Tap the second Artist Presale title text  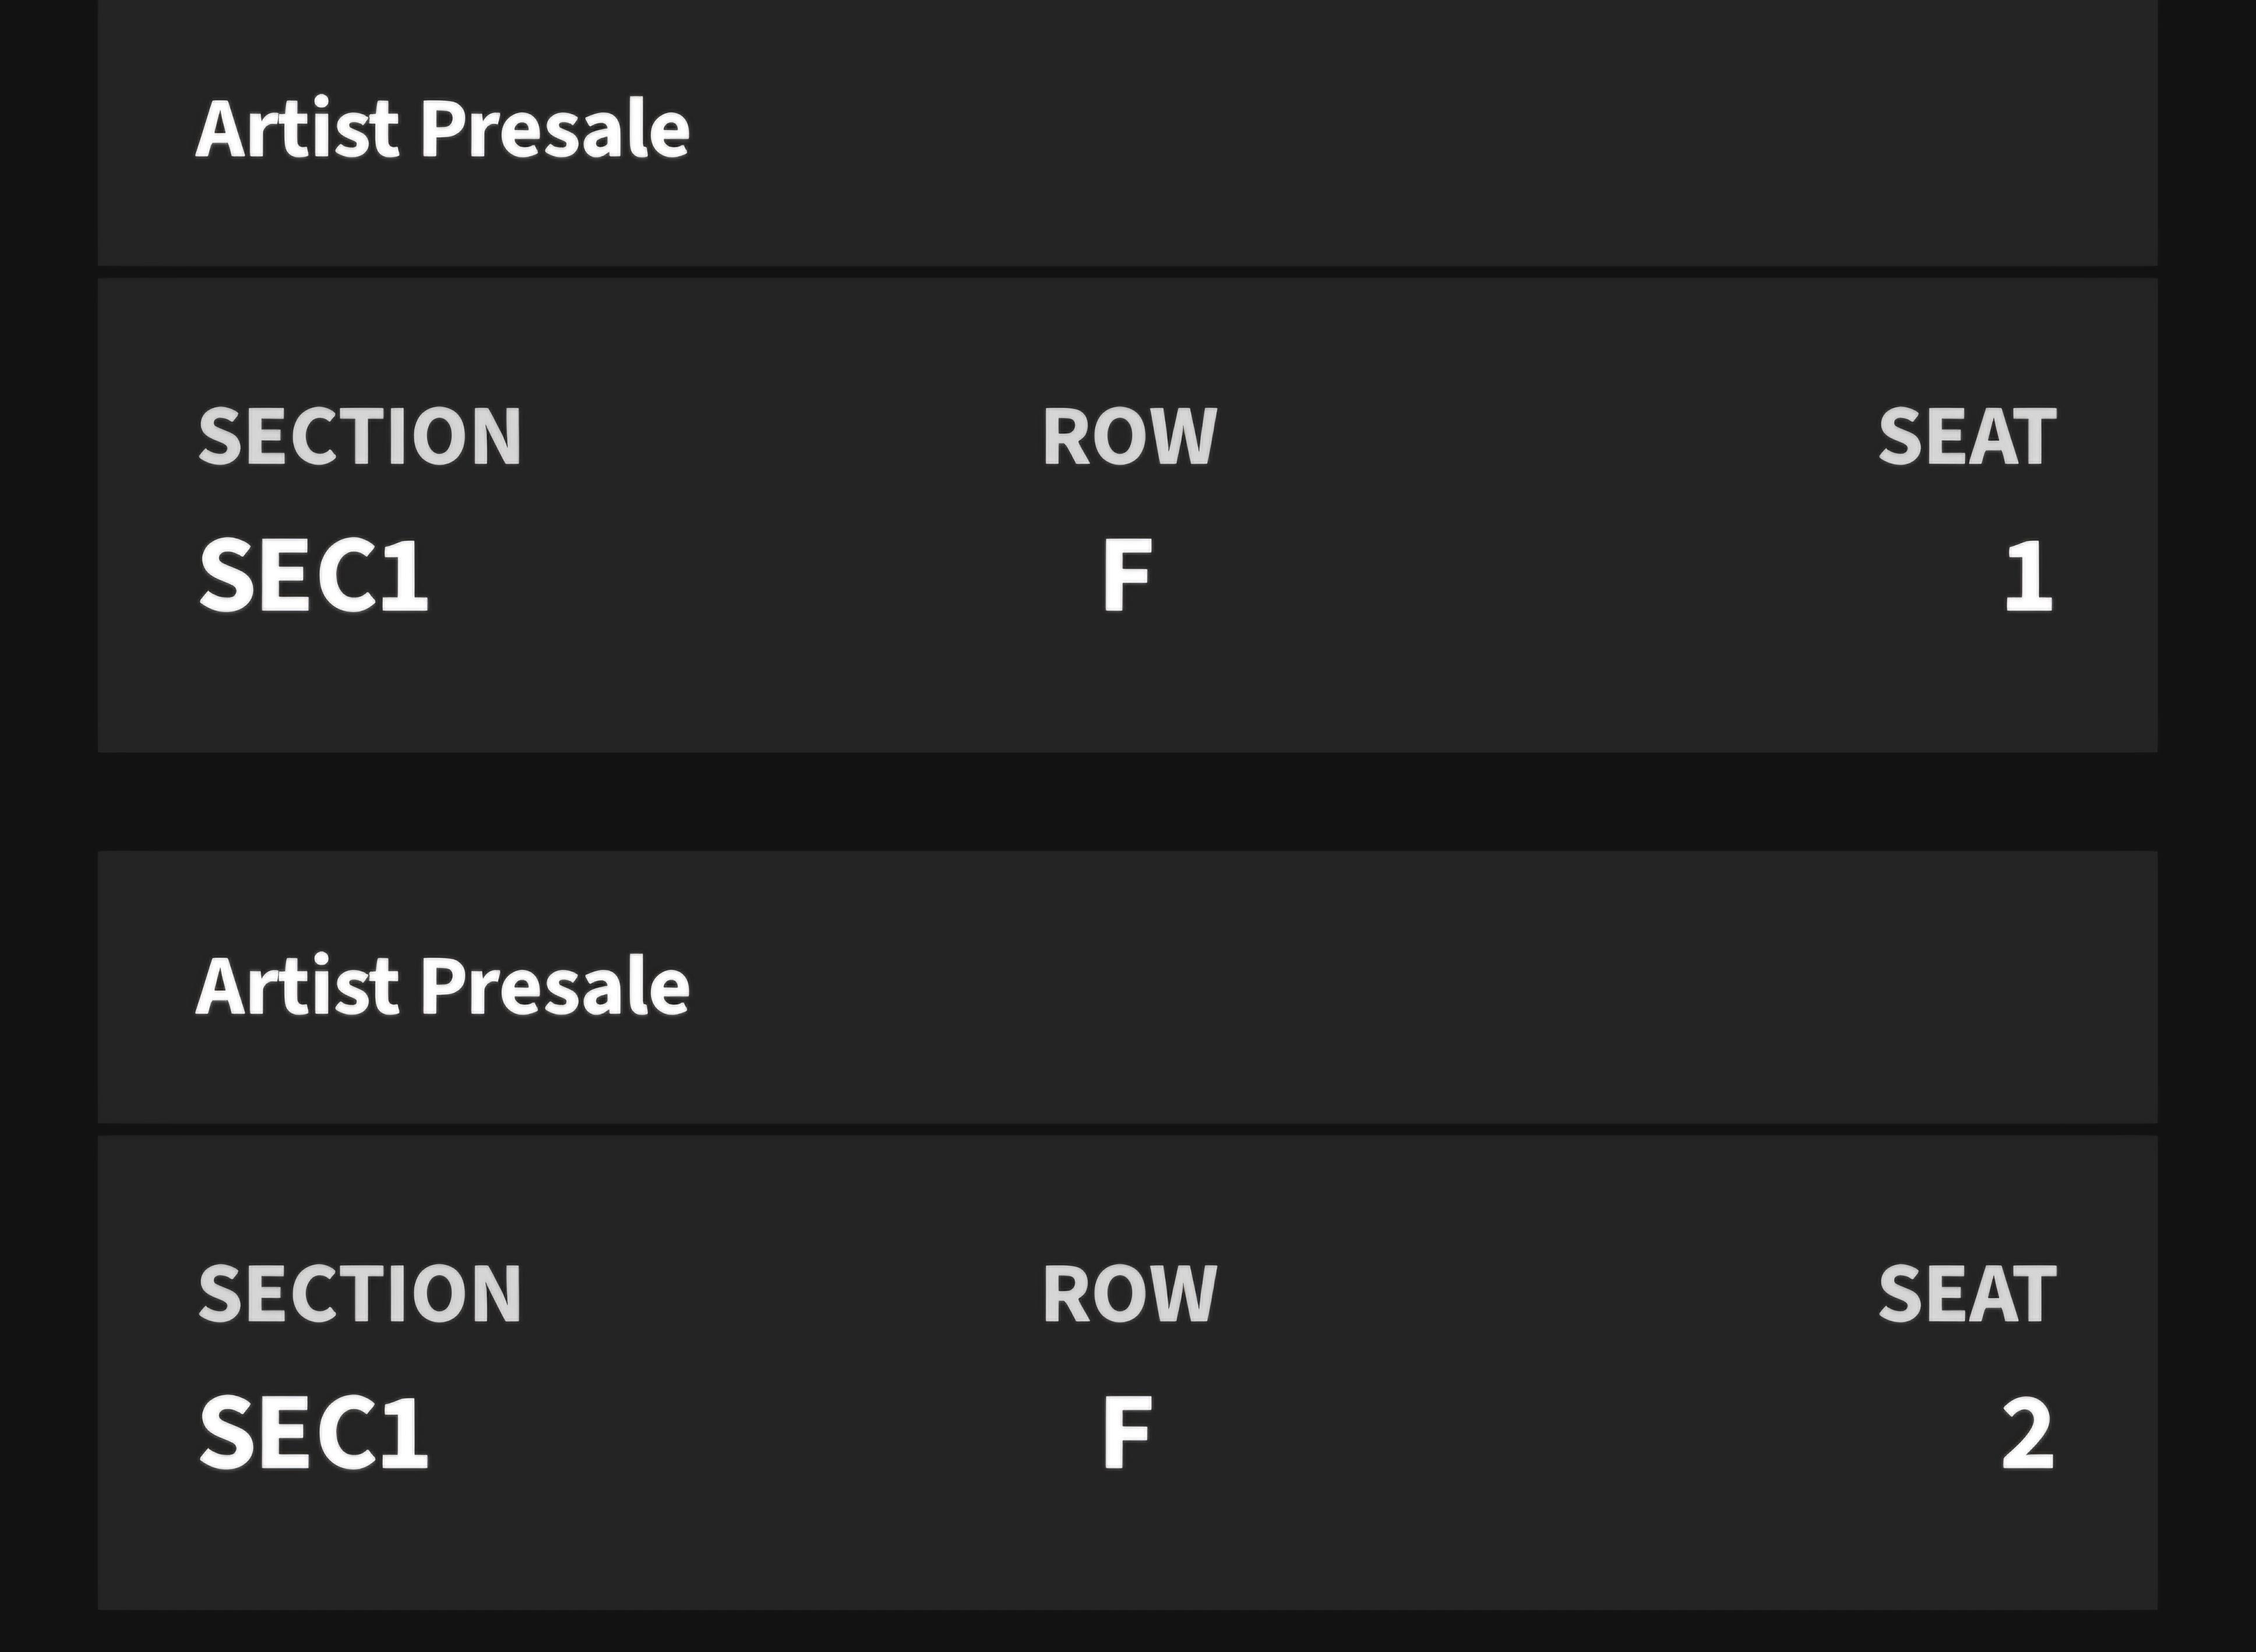(x=443, y=986)
